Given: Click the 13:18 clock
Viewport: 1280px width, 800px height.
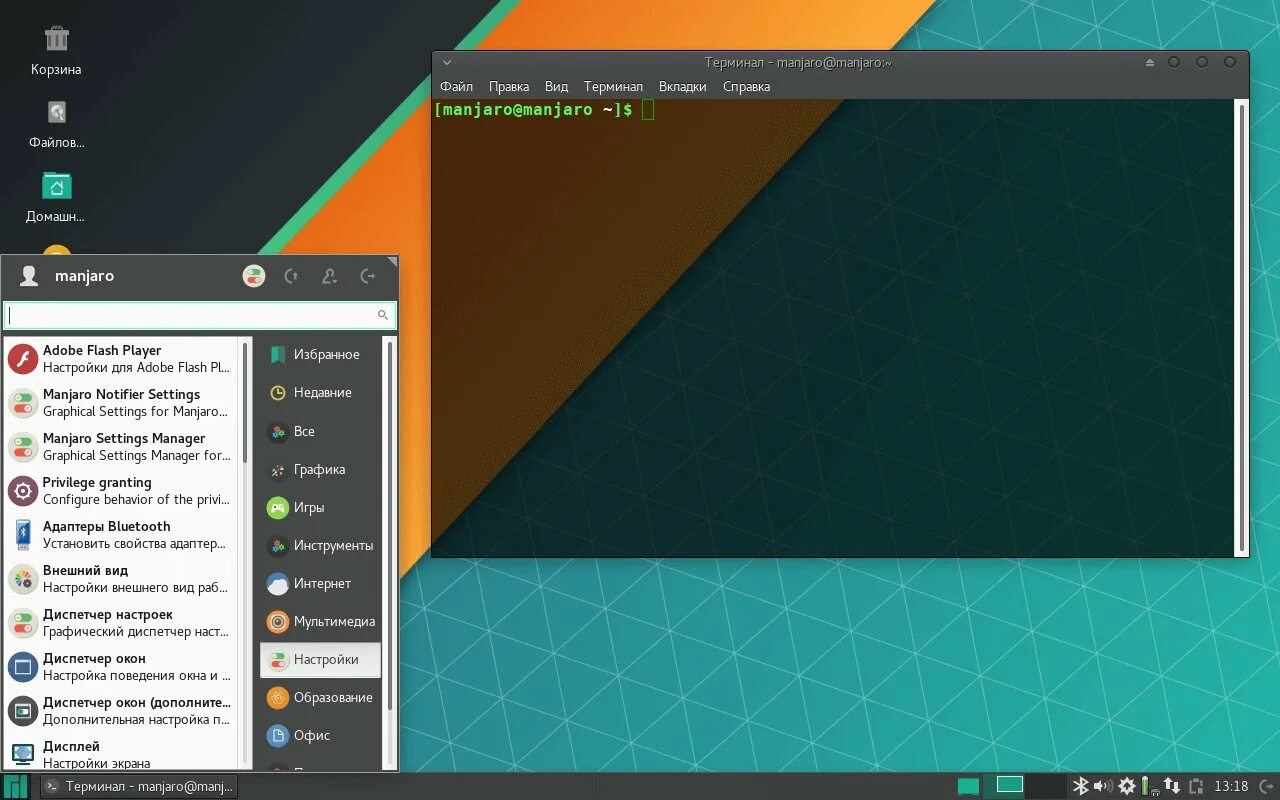Looking at the screenshot, I should (x=1231, y=786).
